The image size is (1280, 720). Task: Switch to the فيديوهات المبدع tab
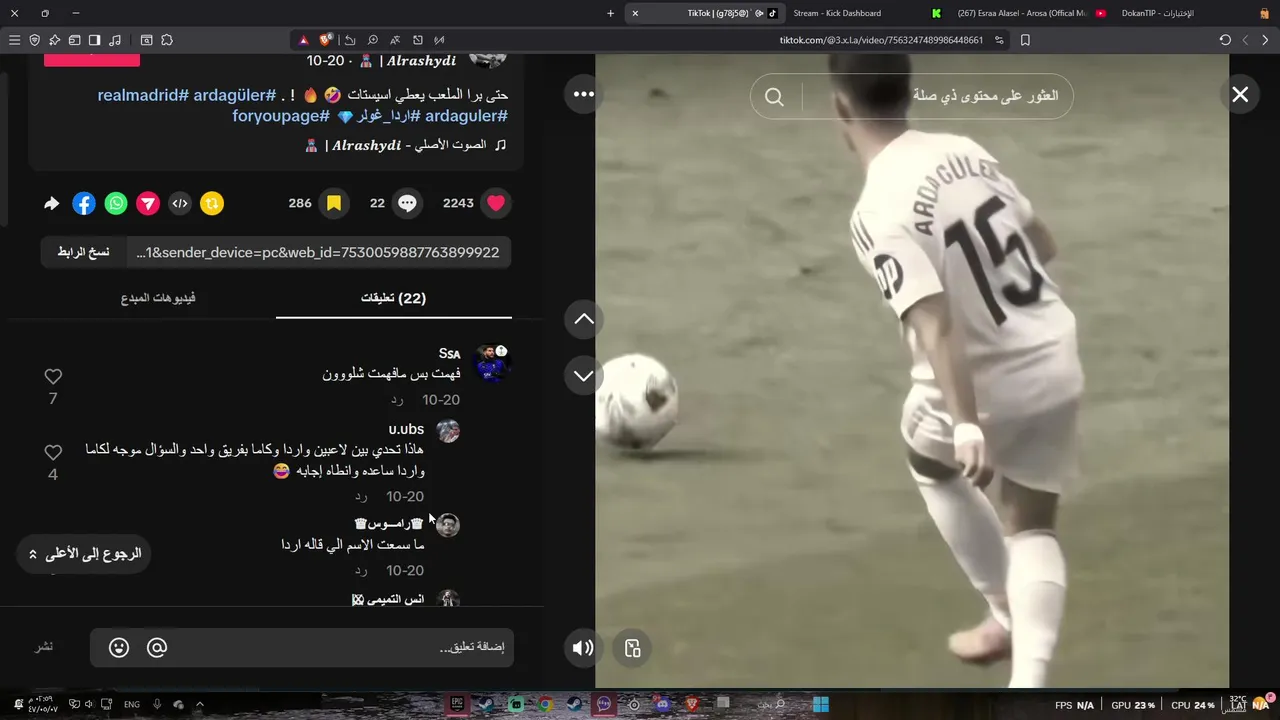(x=158, y=298)
